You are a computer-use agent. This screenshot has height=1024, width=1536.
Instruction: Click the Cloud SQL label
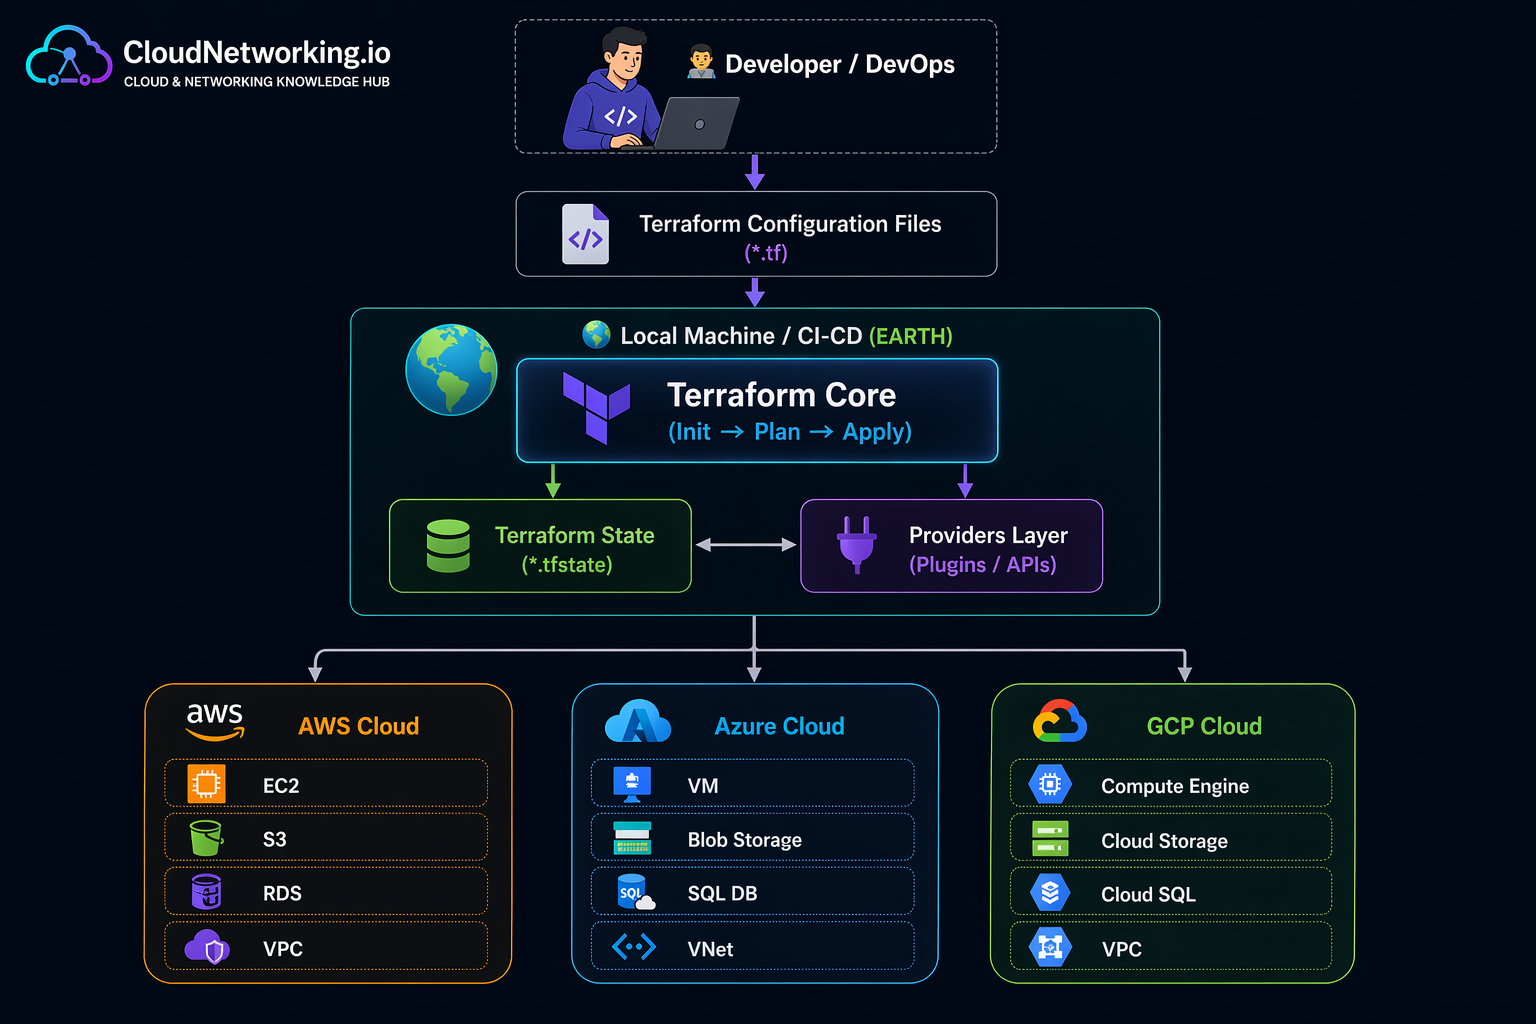[x=1148, y=895]
